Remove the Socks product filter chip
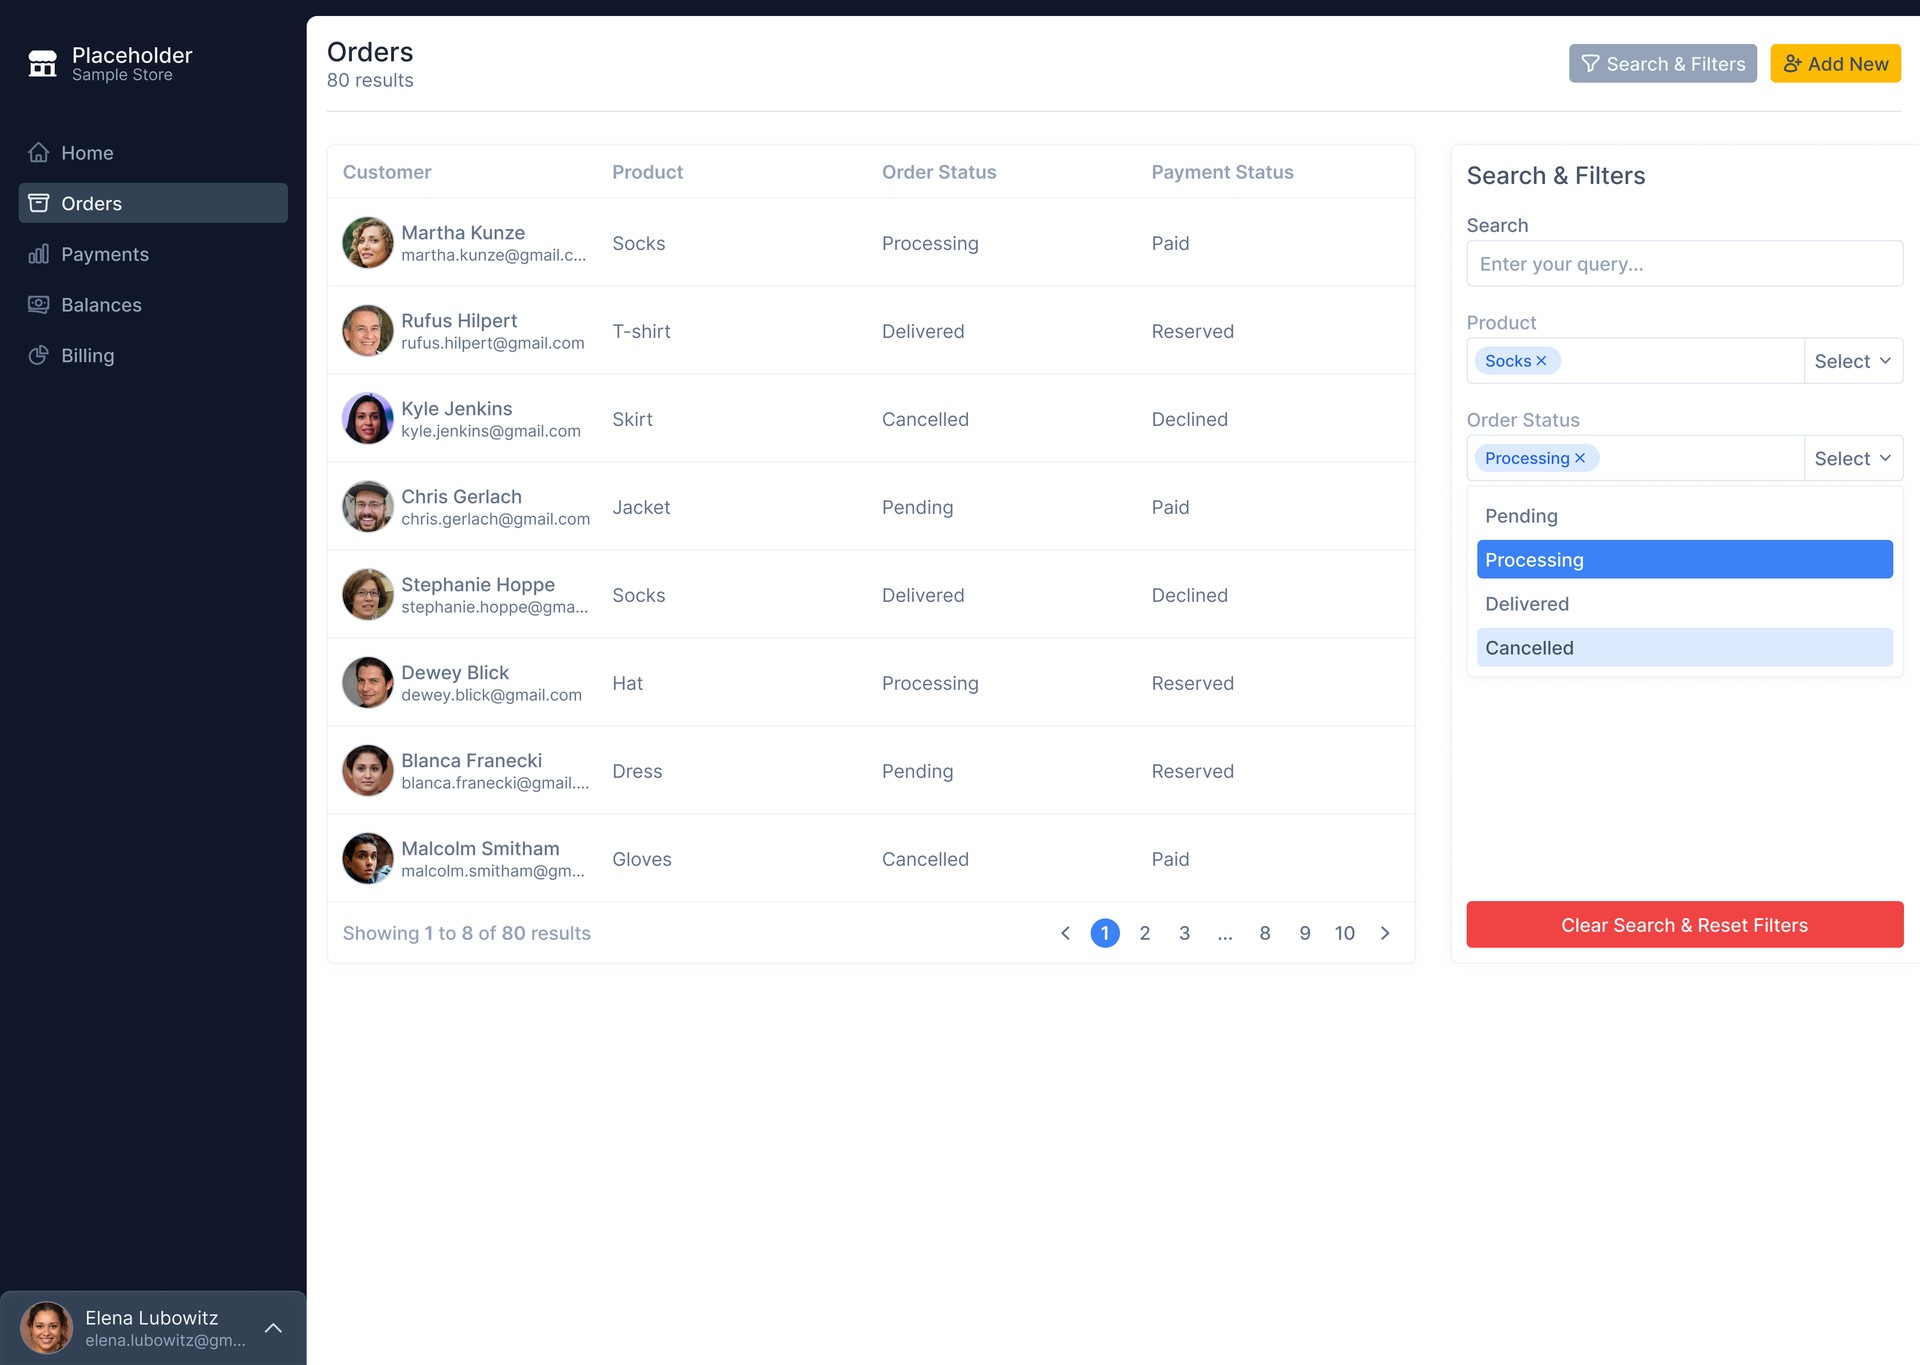The height and width of the screenshot is (1365, 1920). coord(1541,361)
